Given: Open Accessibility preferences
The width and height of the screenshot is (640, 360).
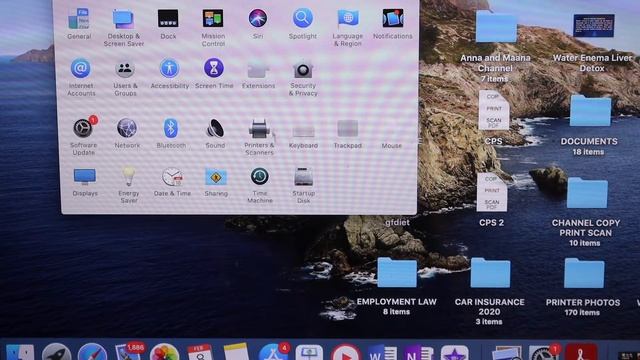Looking at the screenshot, I should [x=169, y=68].
